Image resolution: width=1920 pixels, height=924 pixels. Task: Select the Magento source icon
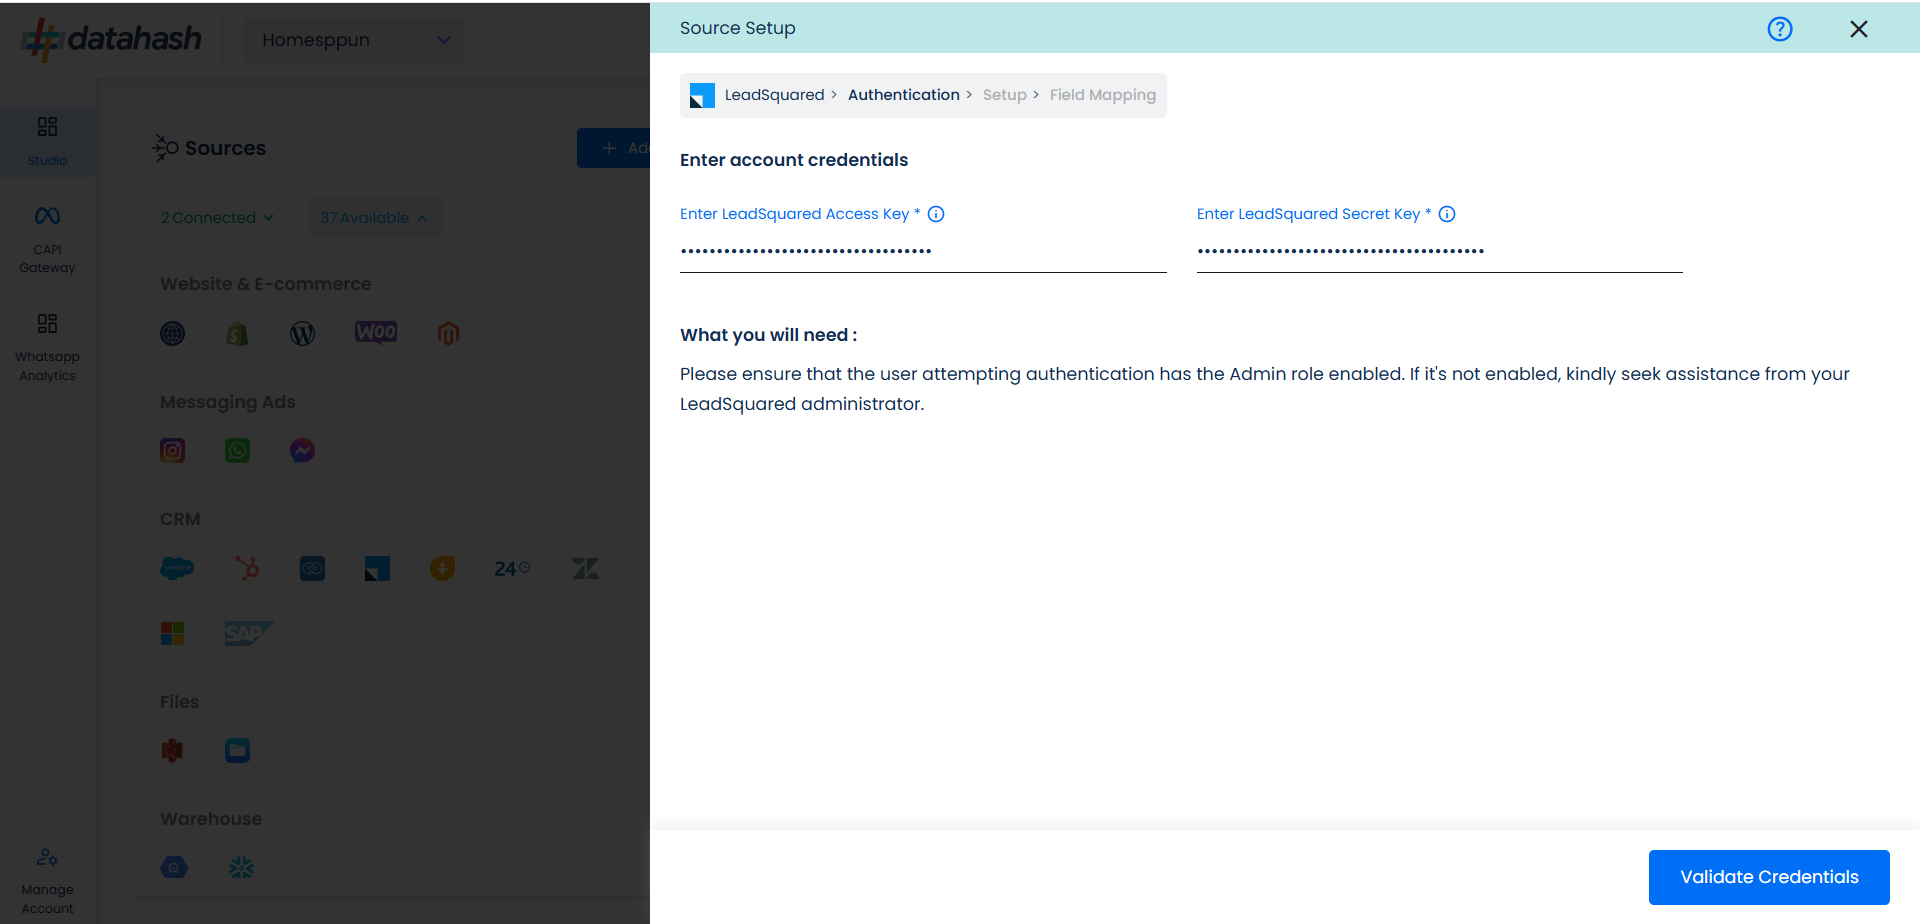pos(448,334)
